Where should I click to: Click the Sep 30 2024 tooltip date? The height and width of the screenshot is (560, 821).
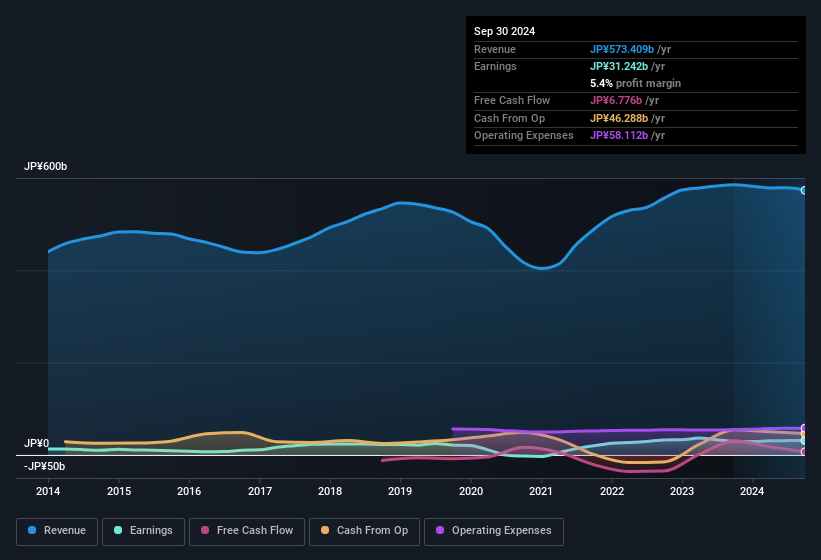pos(504,31)
